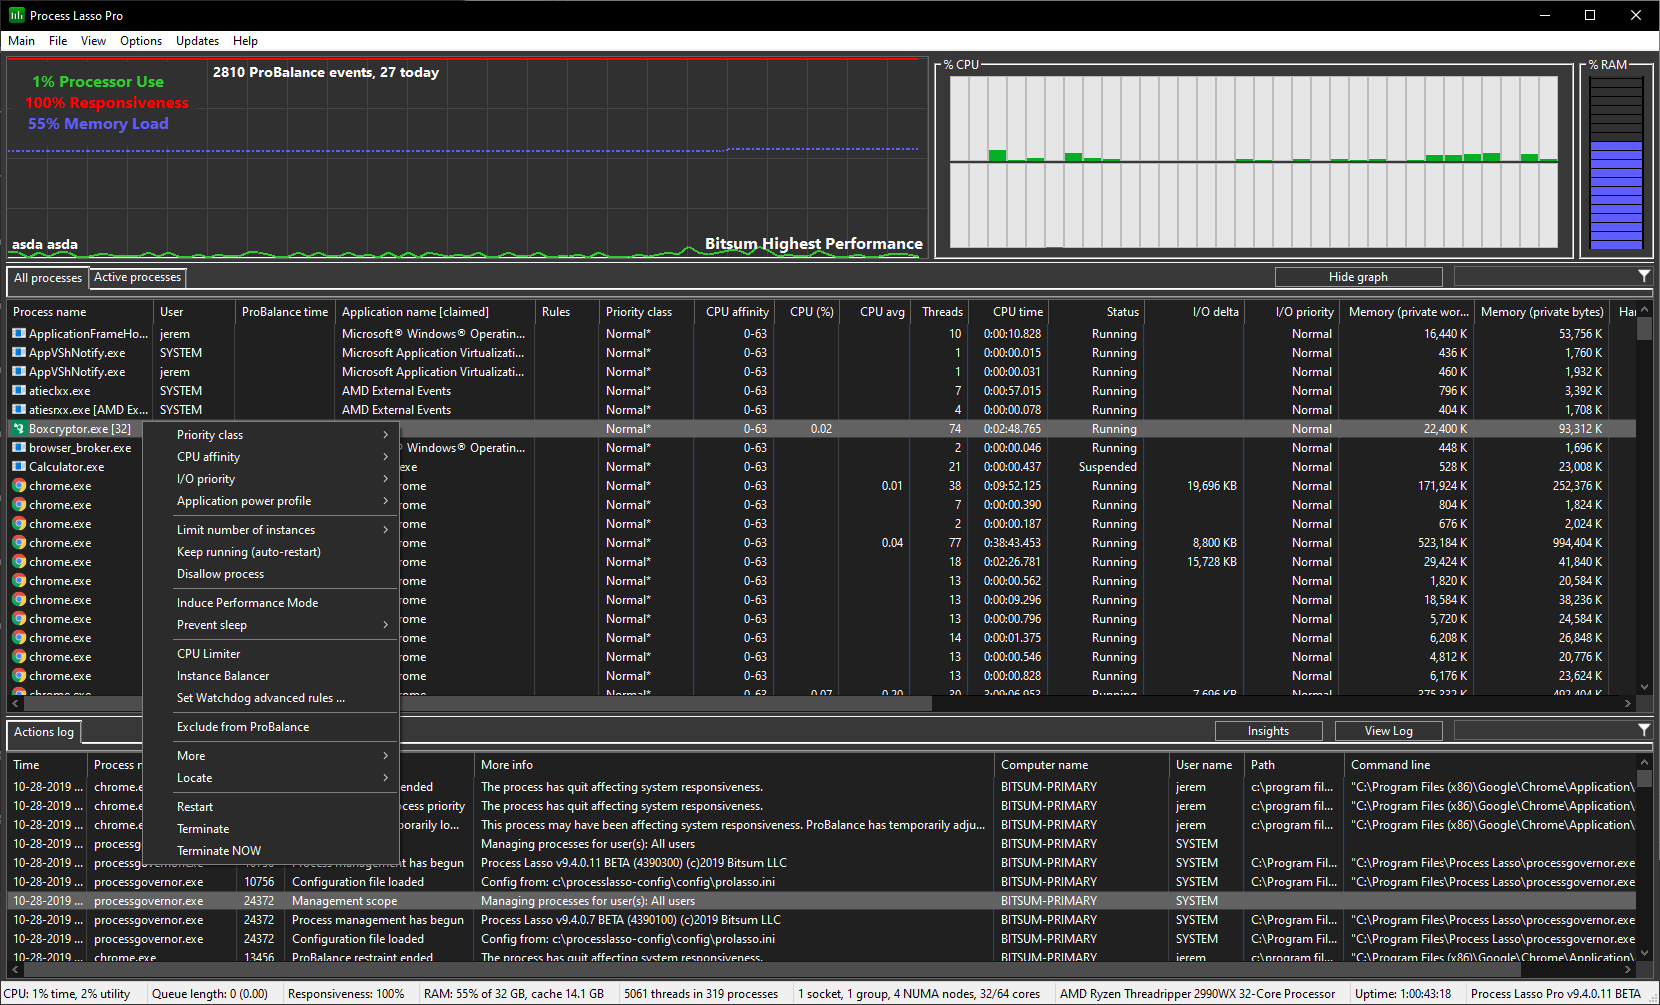The height and width of the screenshot is (1005, 1660).
Task: Click the process list vertical scrollbar thumb
Action: [1644, 331]
